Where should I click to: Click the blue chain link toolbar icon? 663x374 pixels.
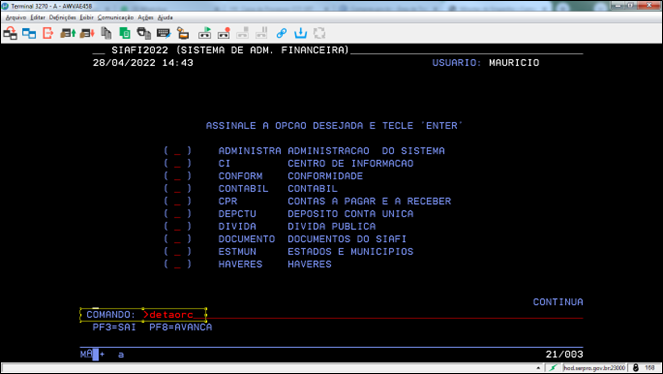click(x=282, y=33)
